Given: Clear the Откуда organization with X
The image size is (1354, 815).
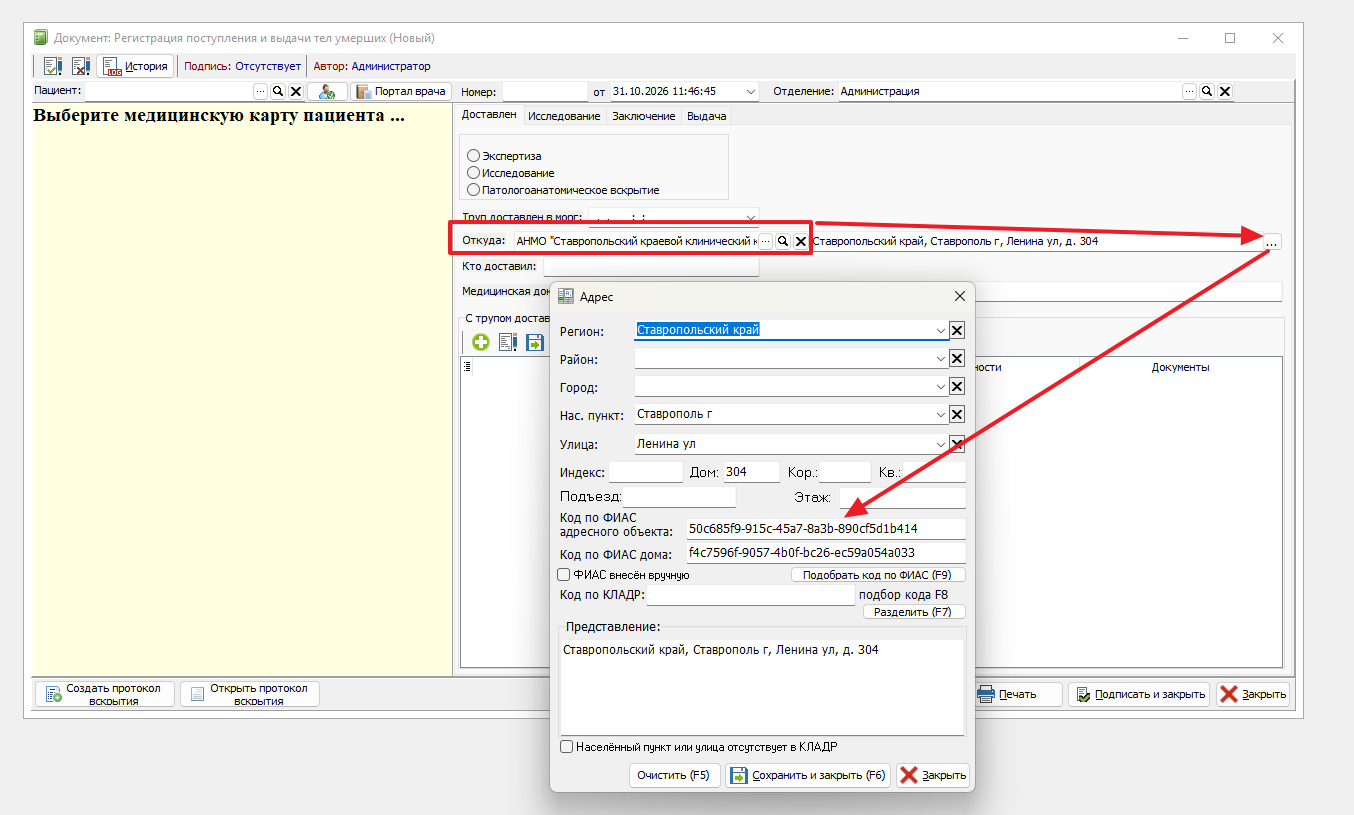Looking at the screenshot, I should point(801,241).
